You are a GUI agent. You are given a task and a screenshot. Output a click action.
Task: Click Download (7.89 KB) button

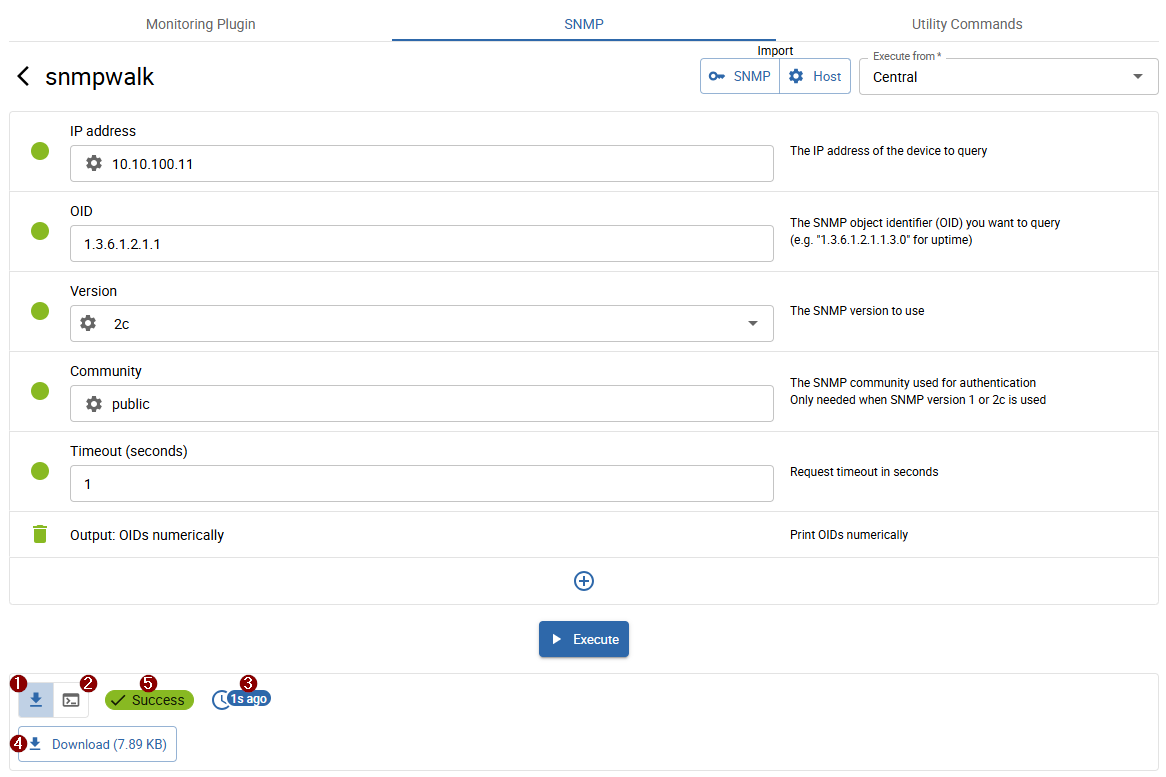point(98,744)
